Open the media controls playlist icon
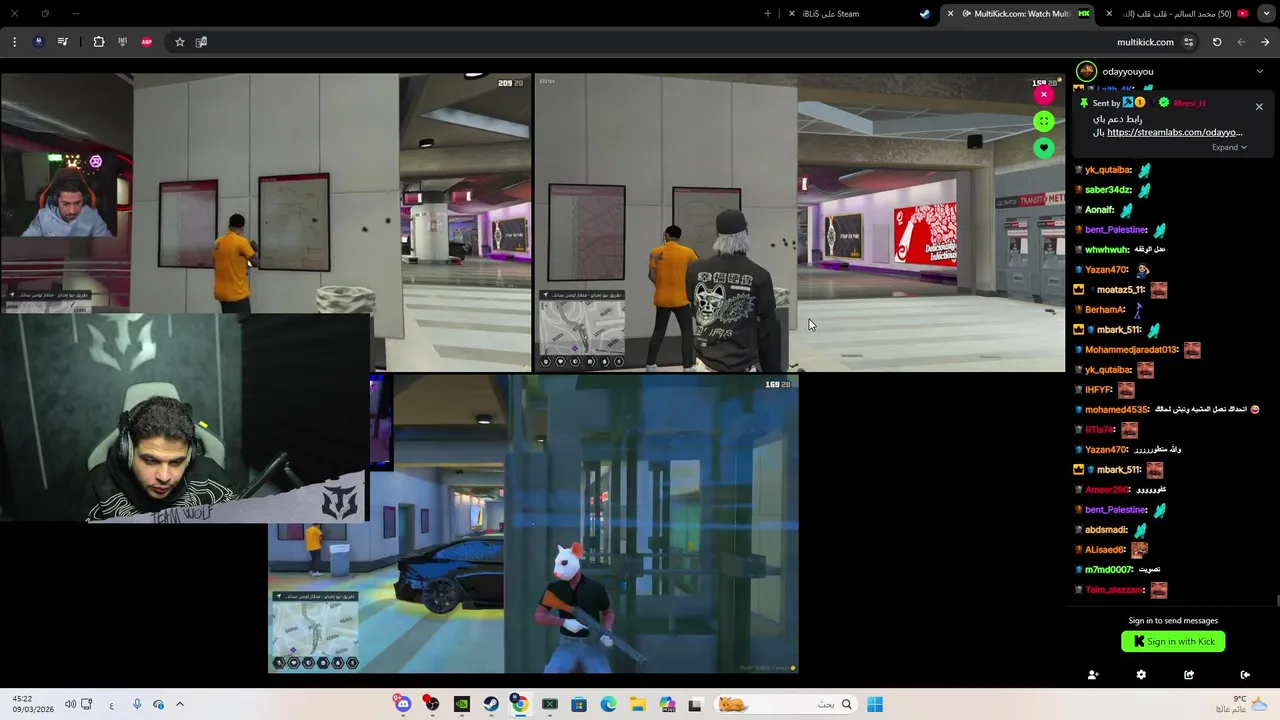 (x=63, y=42)
